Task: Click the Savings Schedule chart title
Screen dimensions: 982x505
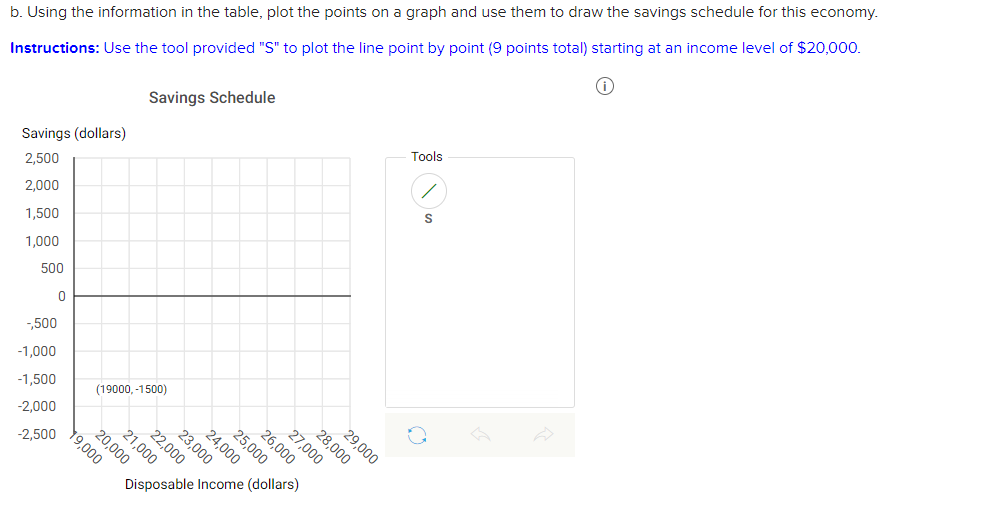Action: [212, 98]
